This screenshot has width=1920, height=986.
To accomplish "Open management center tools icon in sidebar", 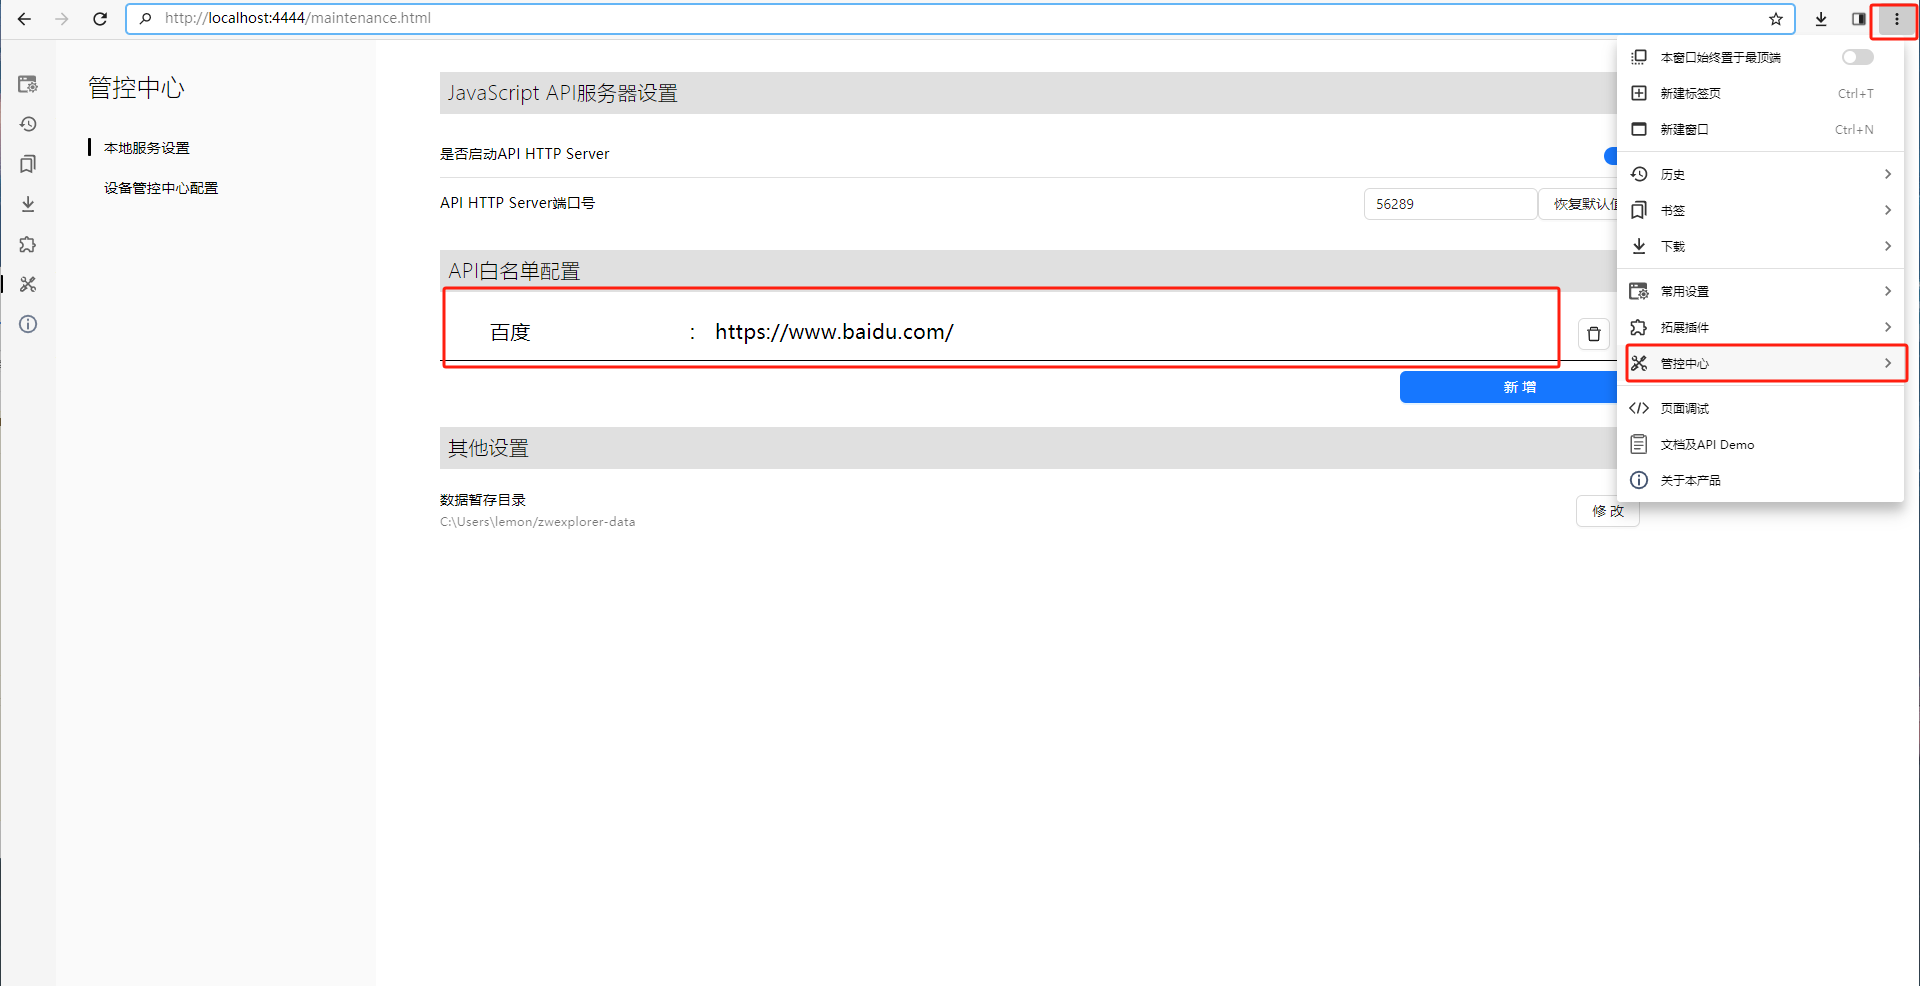I will (28, 284).
